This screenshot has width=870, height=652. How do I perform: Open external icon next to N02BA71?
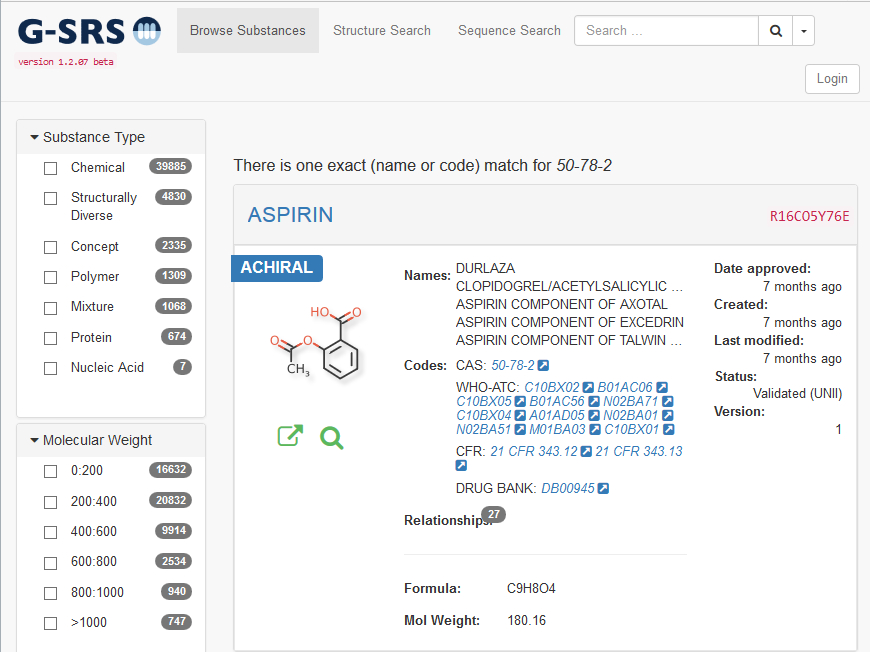(667, 401)
